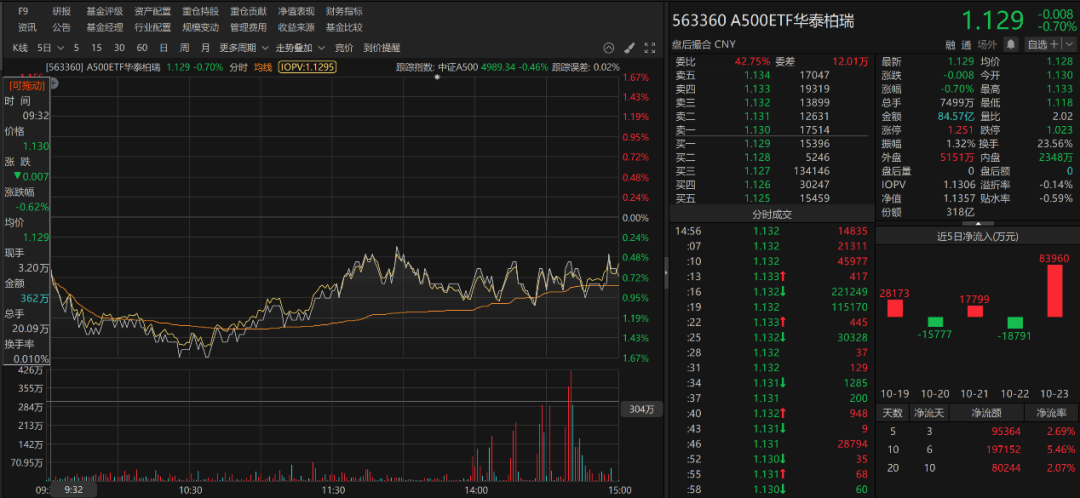Open the 公告 announcements tab
Viewport: 1080px width, 498px height.
coord(61,28)
